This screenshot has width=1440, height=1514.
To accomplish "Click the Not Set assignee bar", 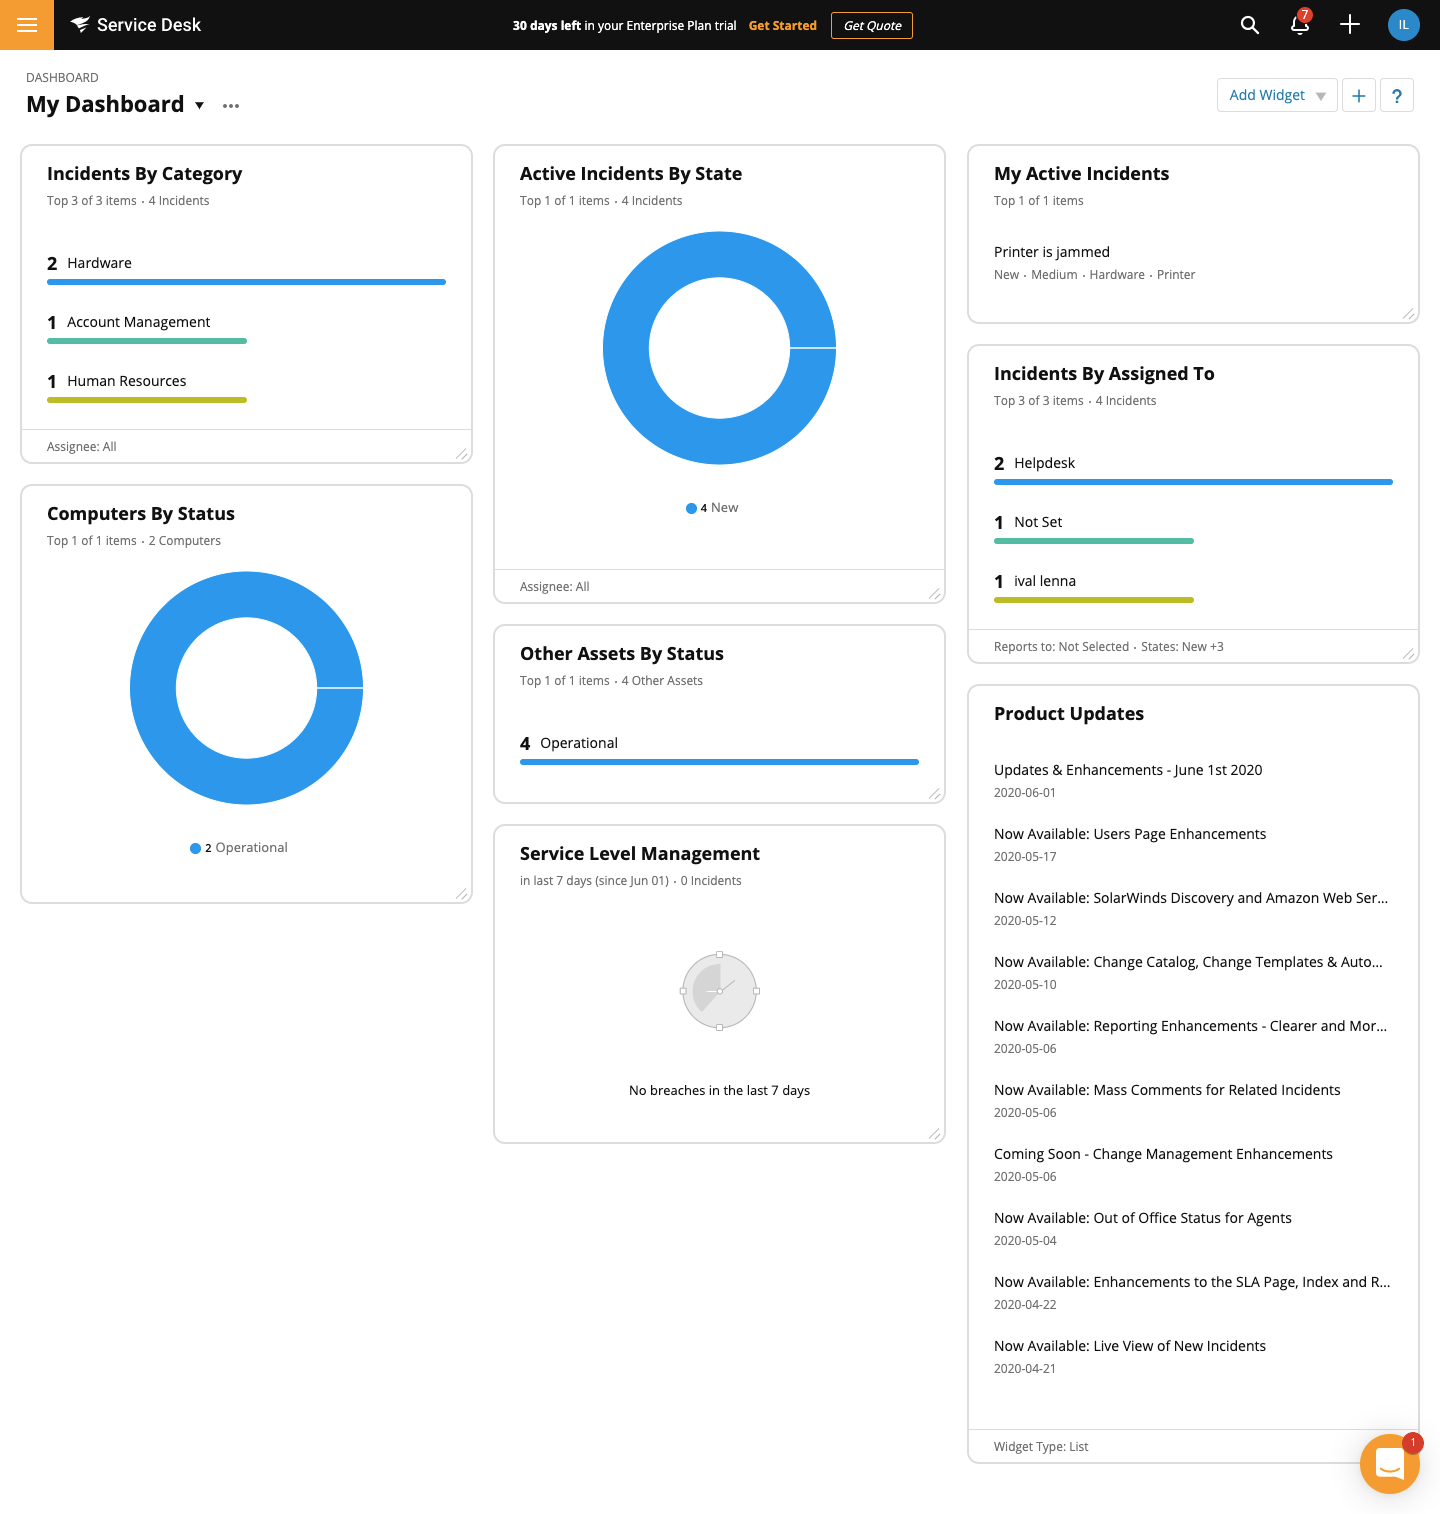I will click(1094, 541).
